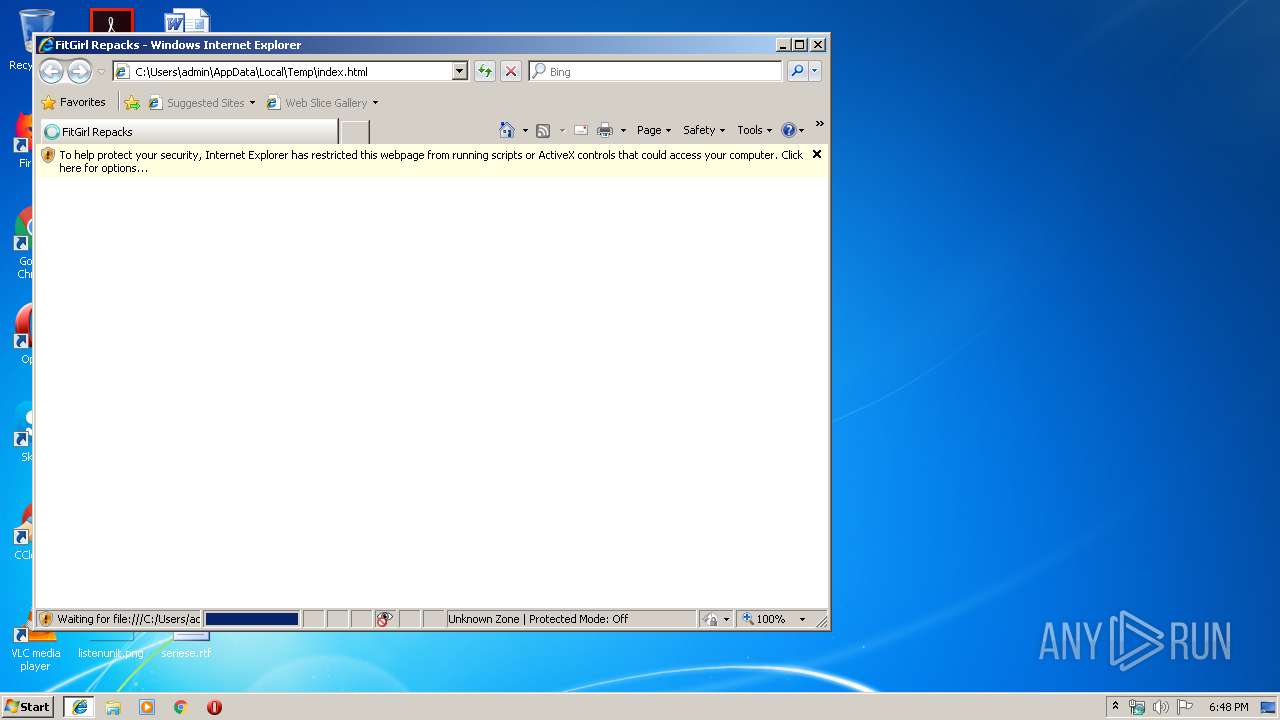Open the Start menu

coord(27,706)
